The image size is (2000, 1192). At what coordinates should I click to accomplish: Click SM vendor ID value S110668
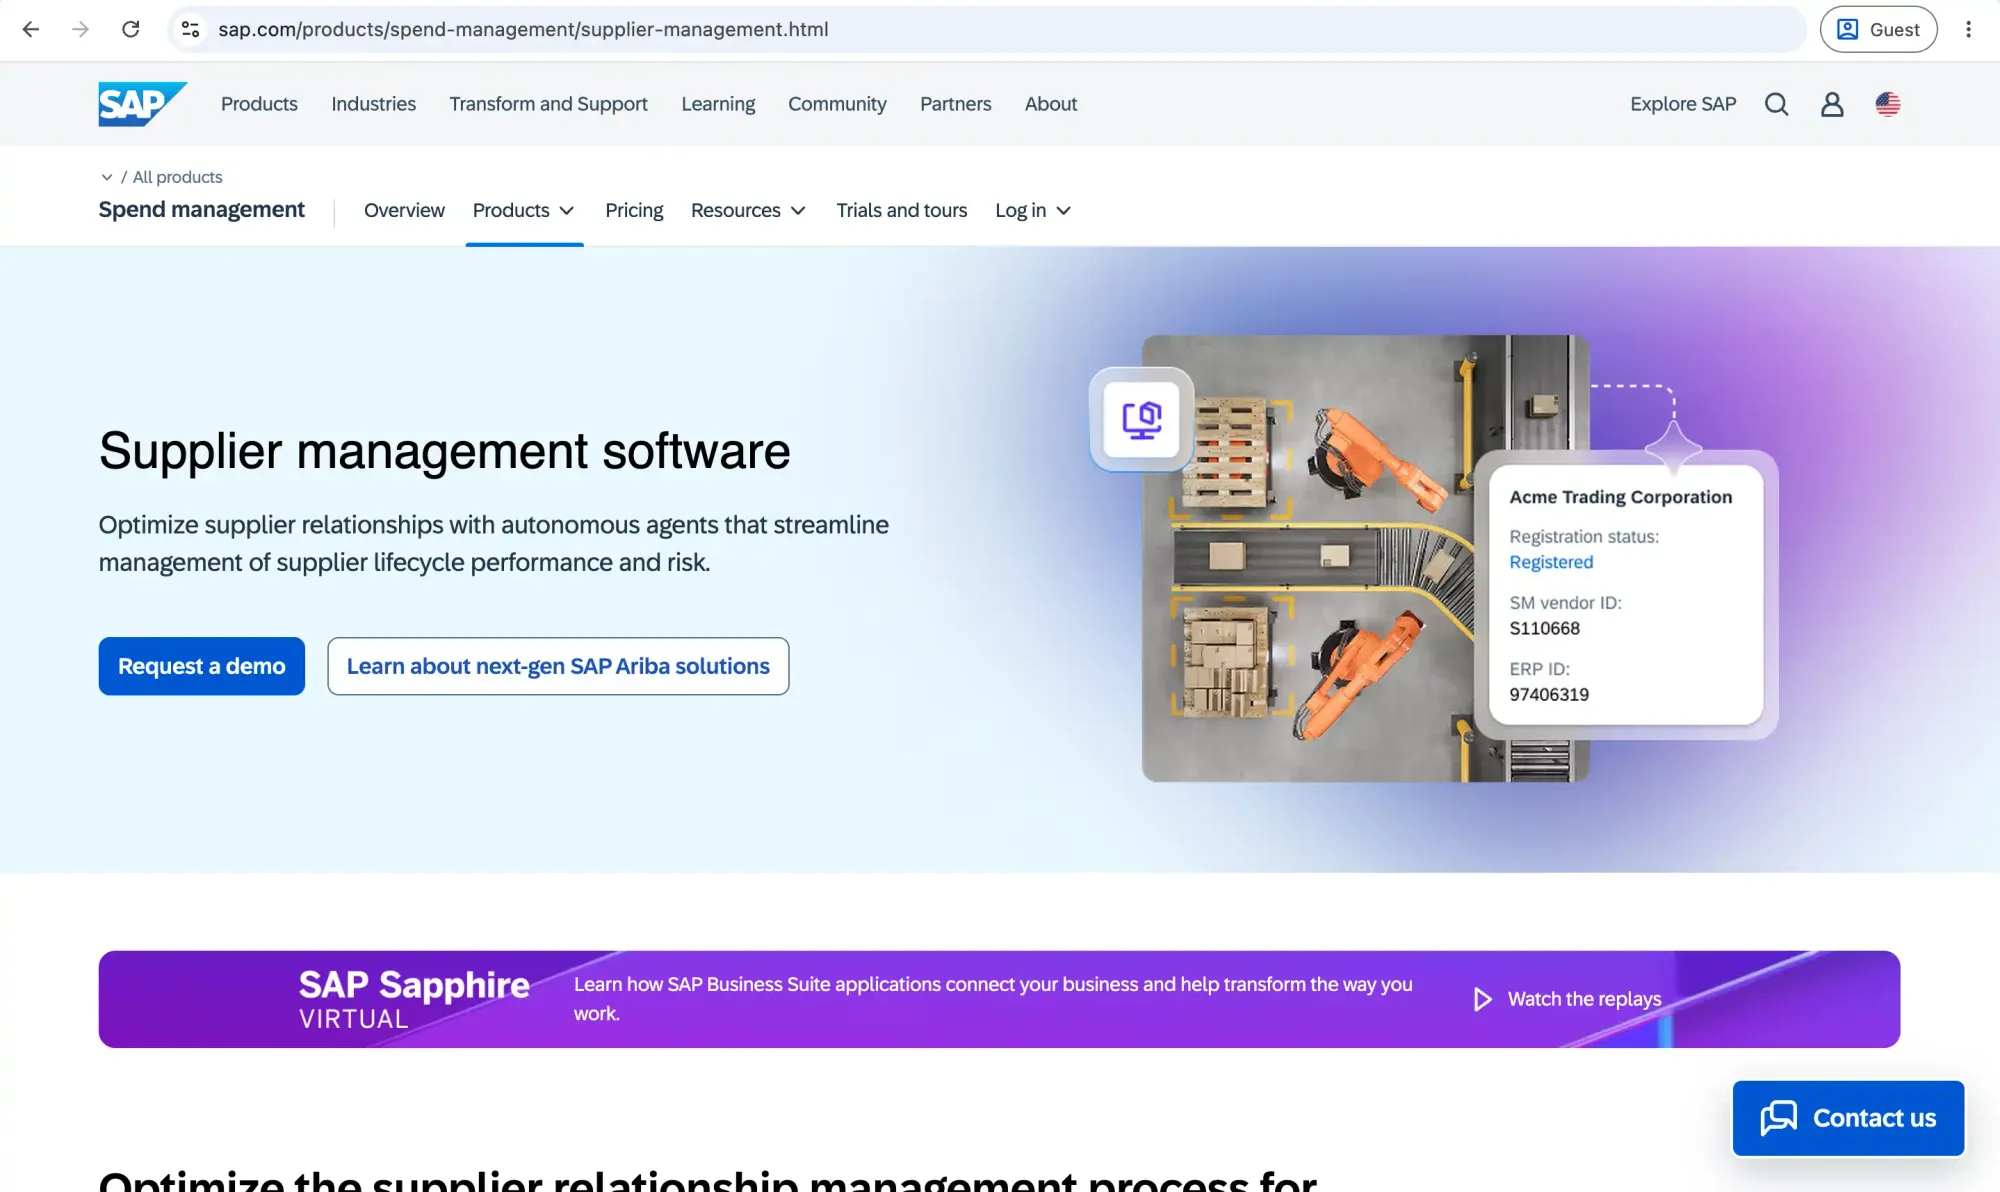point(1545,628)
